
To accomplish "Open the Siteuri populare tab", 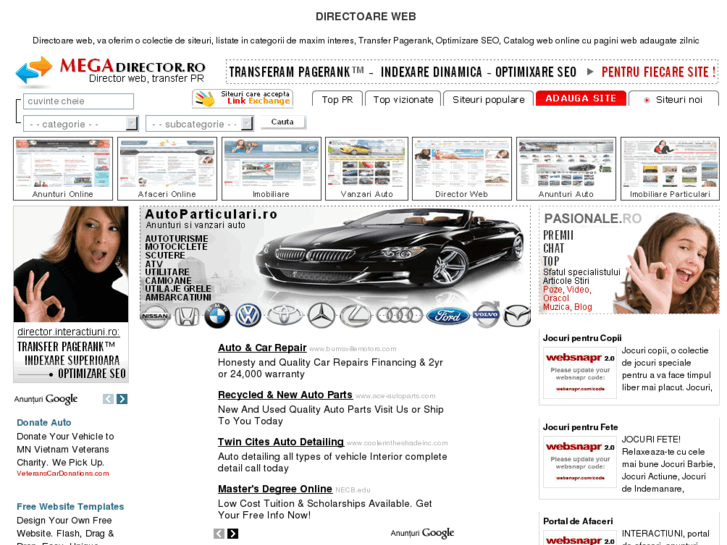I will coord(488,99).
